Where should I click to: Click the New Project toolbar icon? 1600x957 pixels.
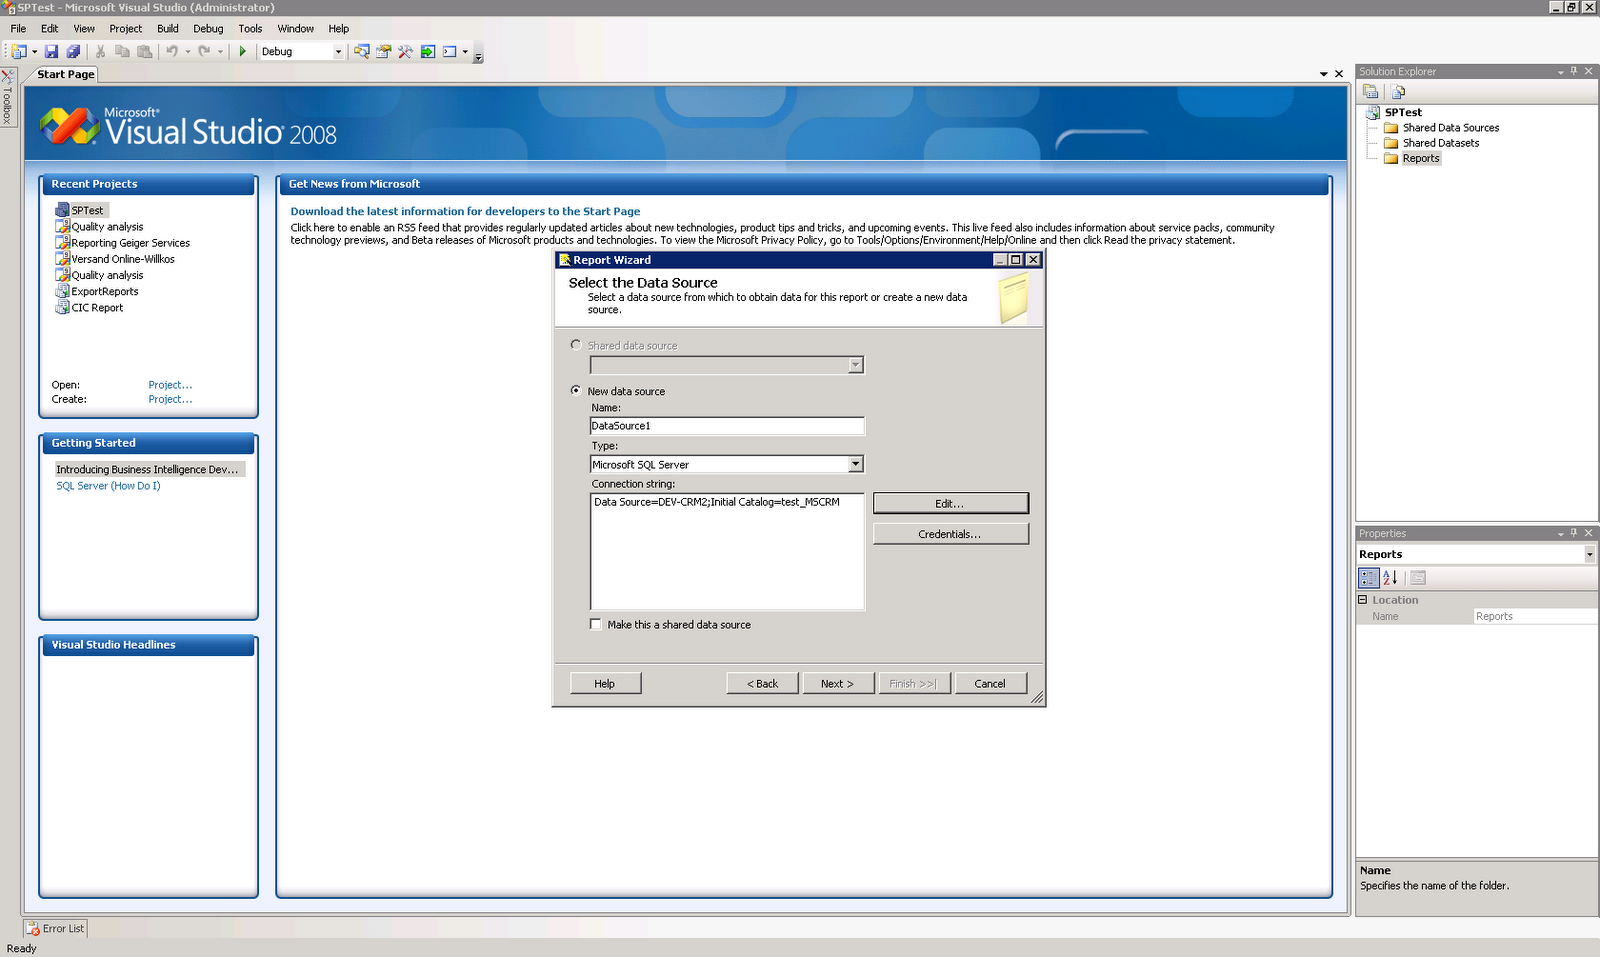click(x=19, y=52)
